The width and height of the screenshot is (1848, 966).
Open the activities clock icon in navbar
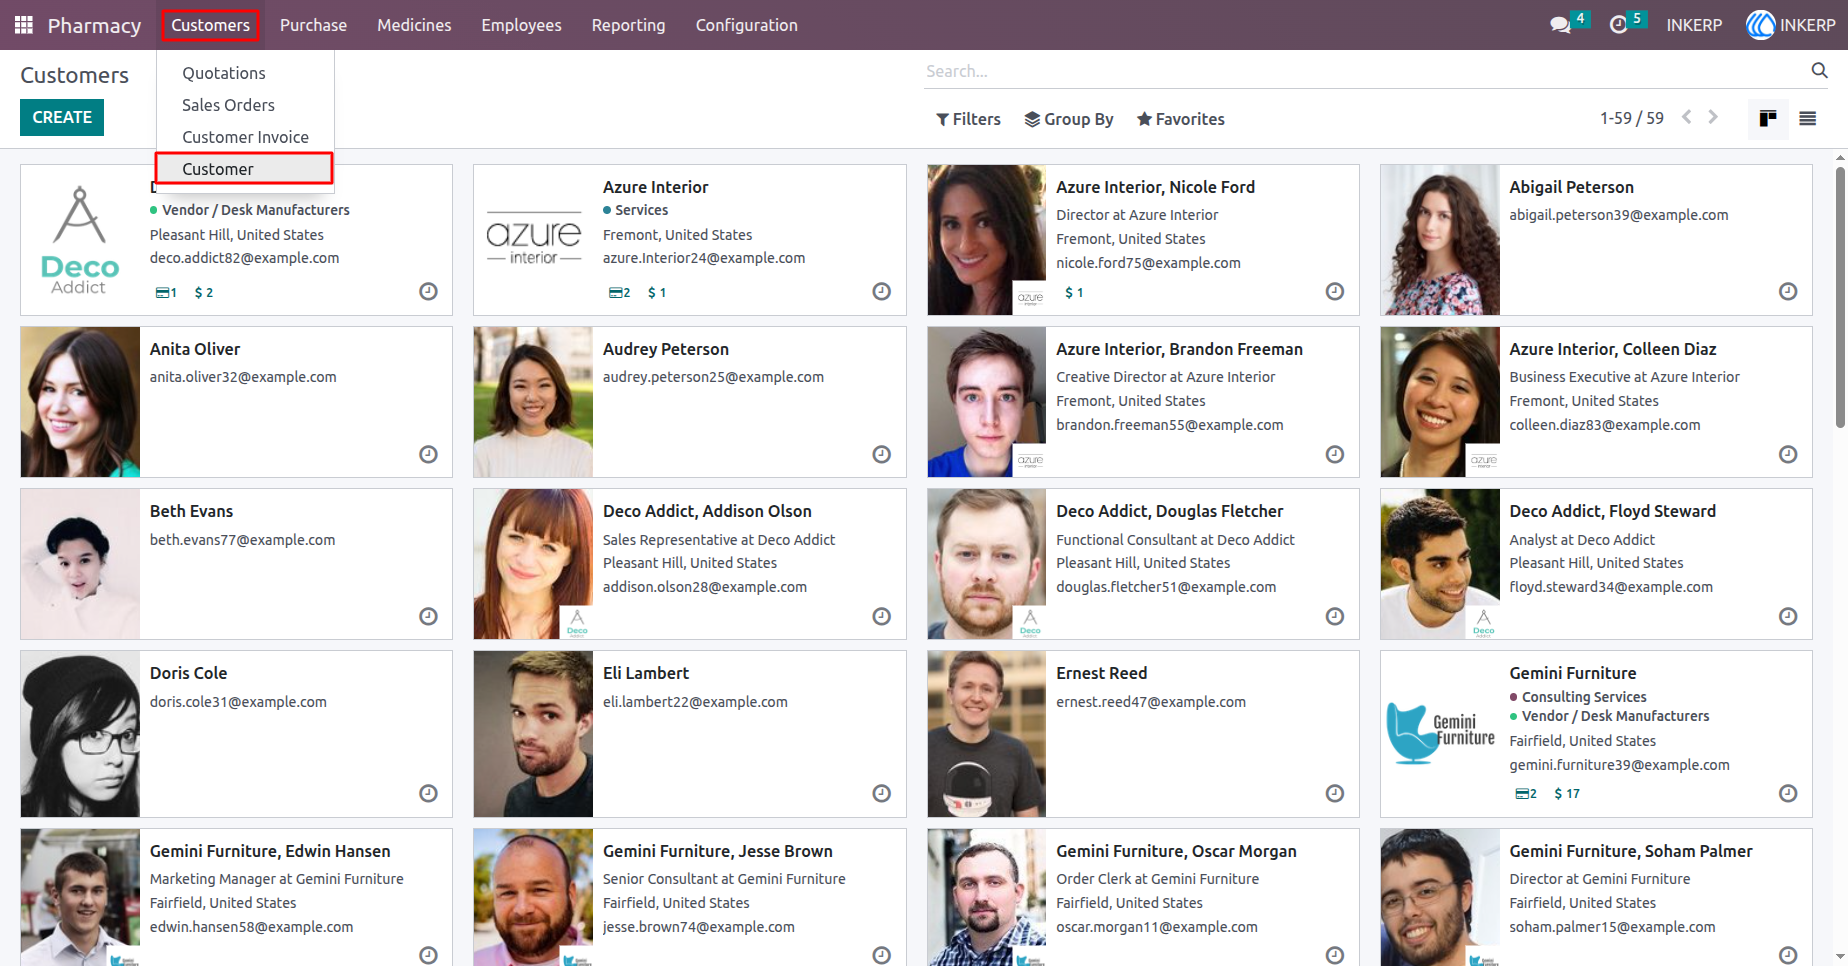pos(1618,25)
